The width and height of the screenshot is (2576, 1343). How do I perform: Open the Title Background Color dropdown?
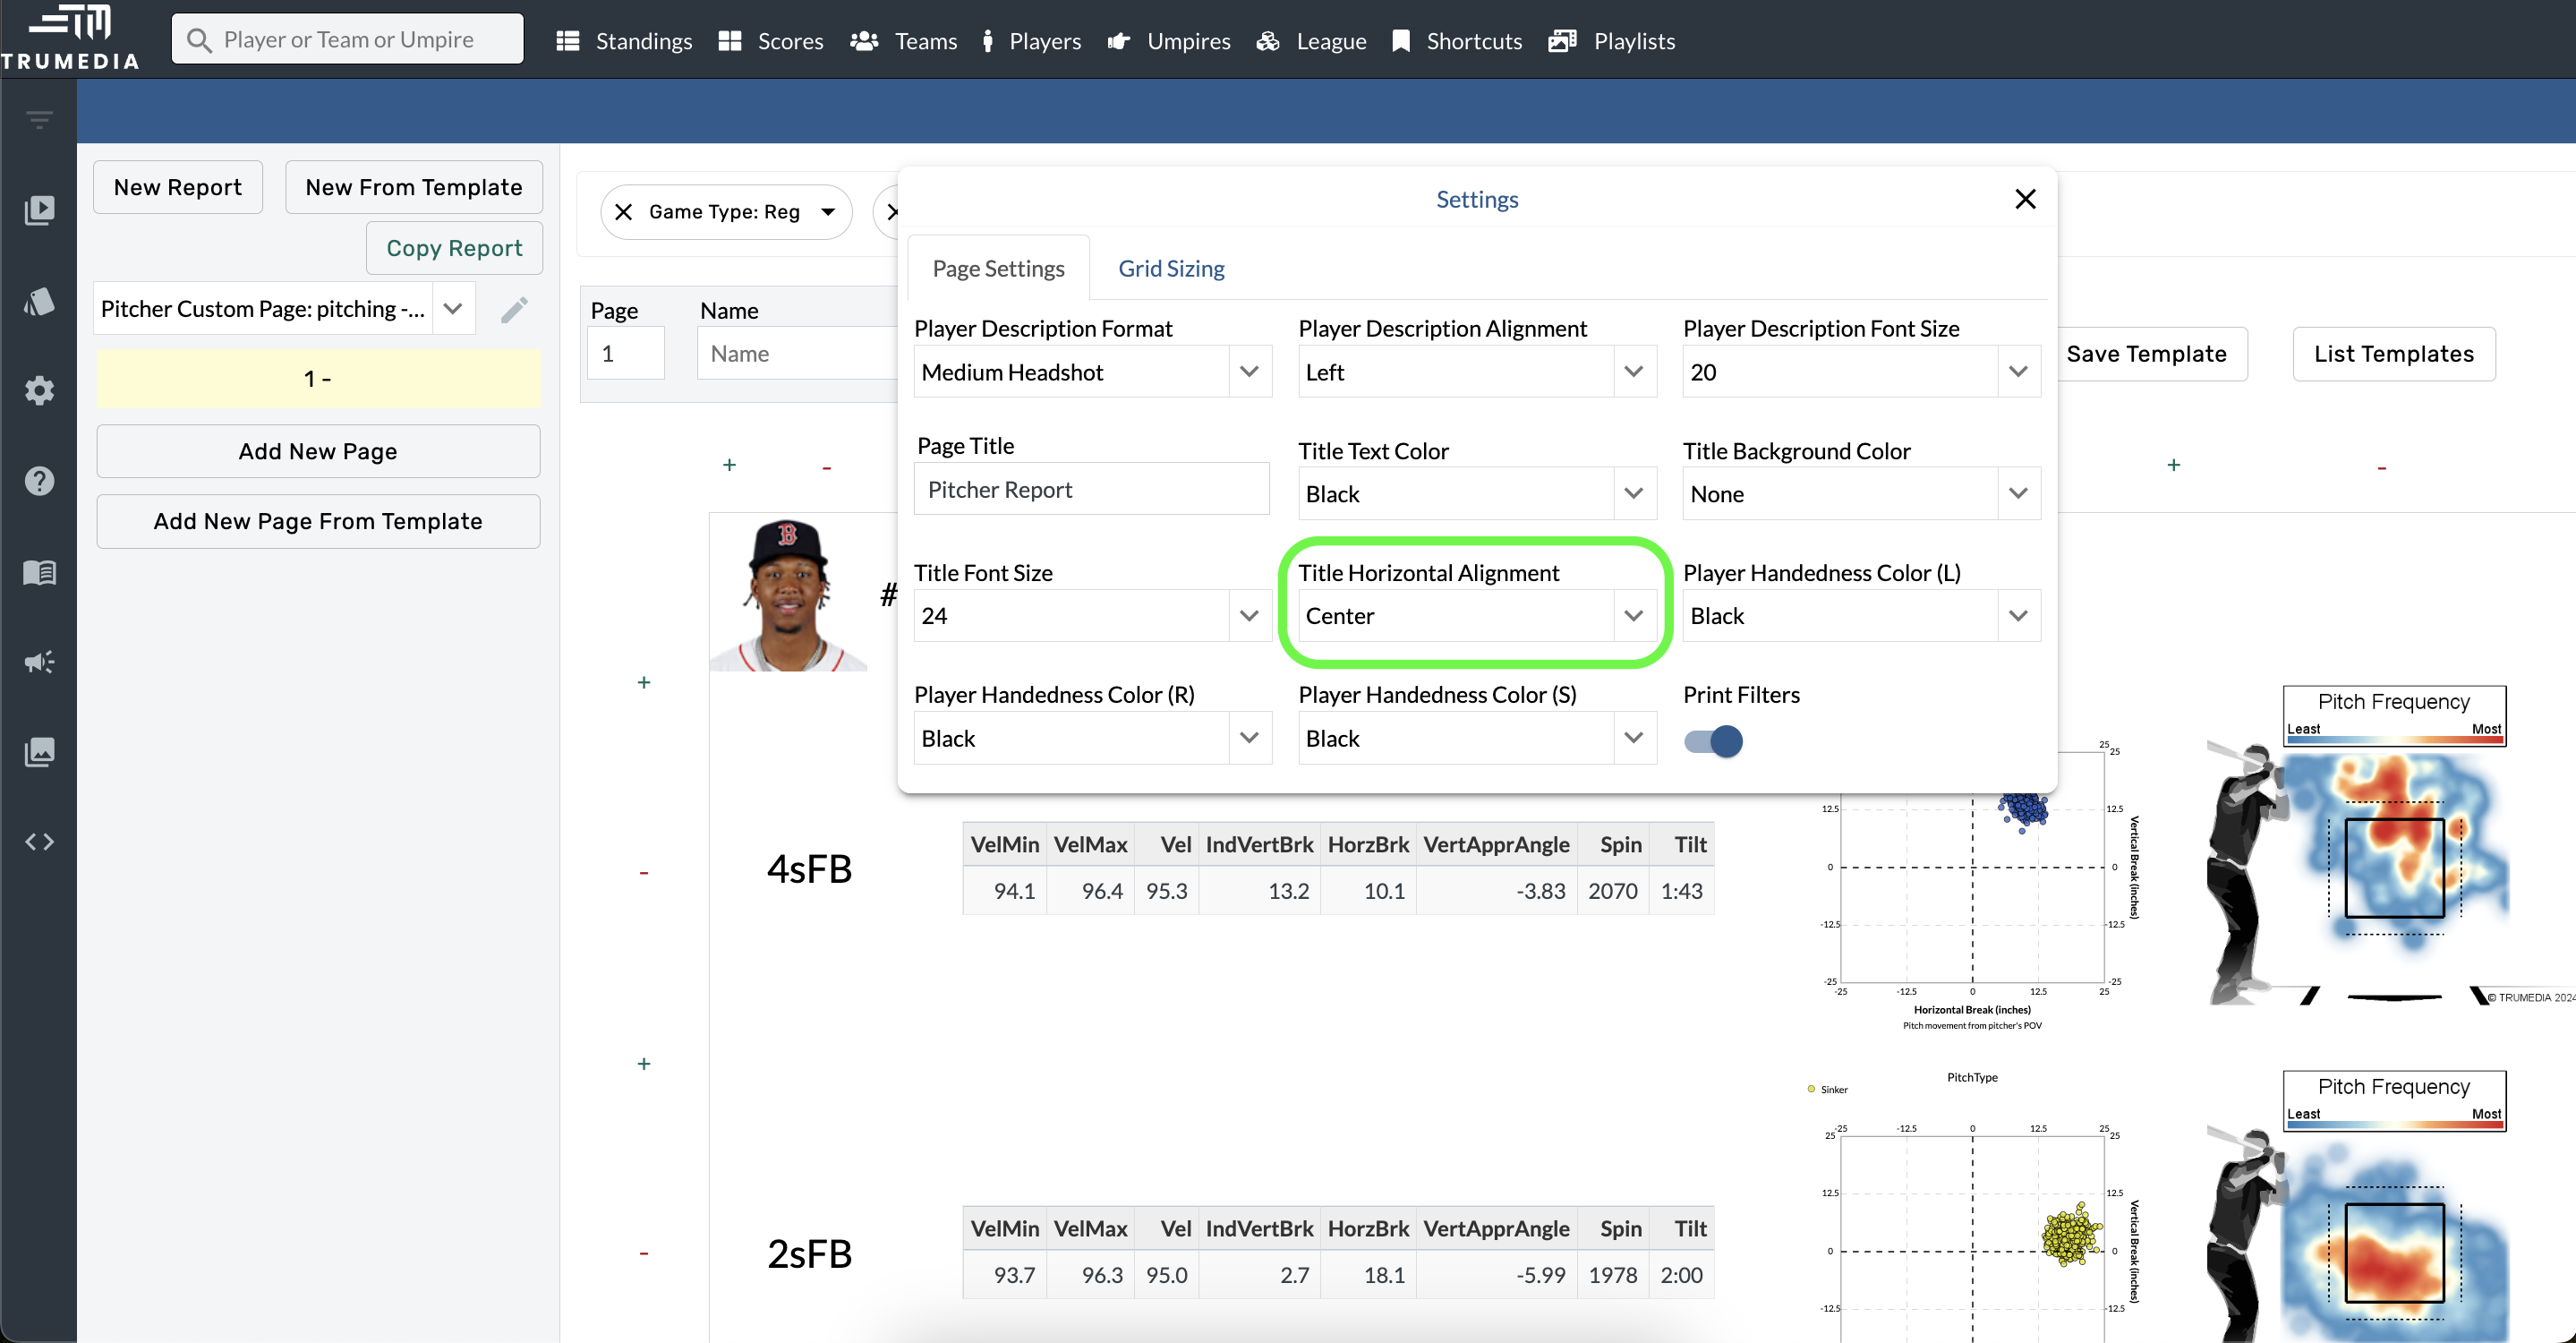[1857, 494]
